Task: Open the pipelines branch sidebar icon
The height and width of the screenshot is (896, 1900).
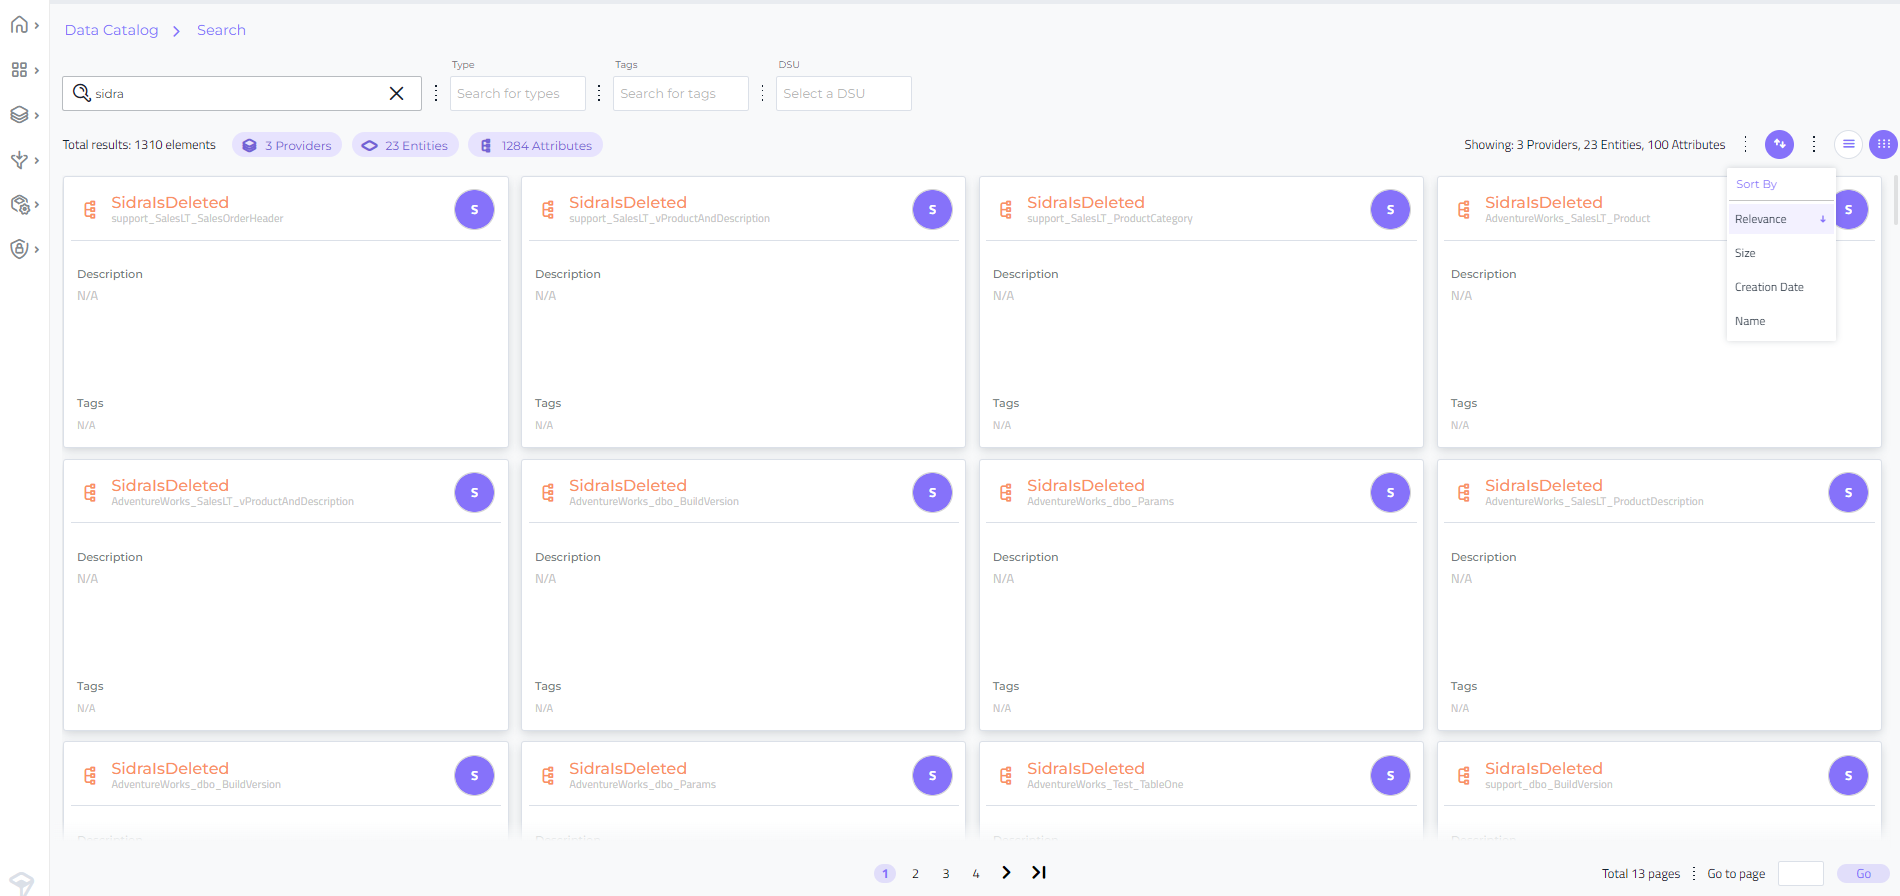Action: (x=19, y=160)
